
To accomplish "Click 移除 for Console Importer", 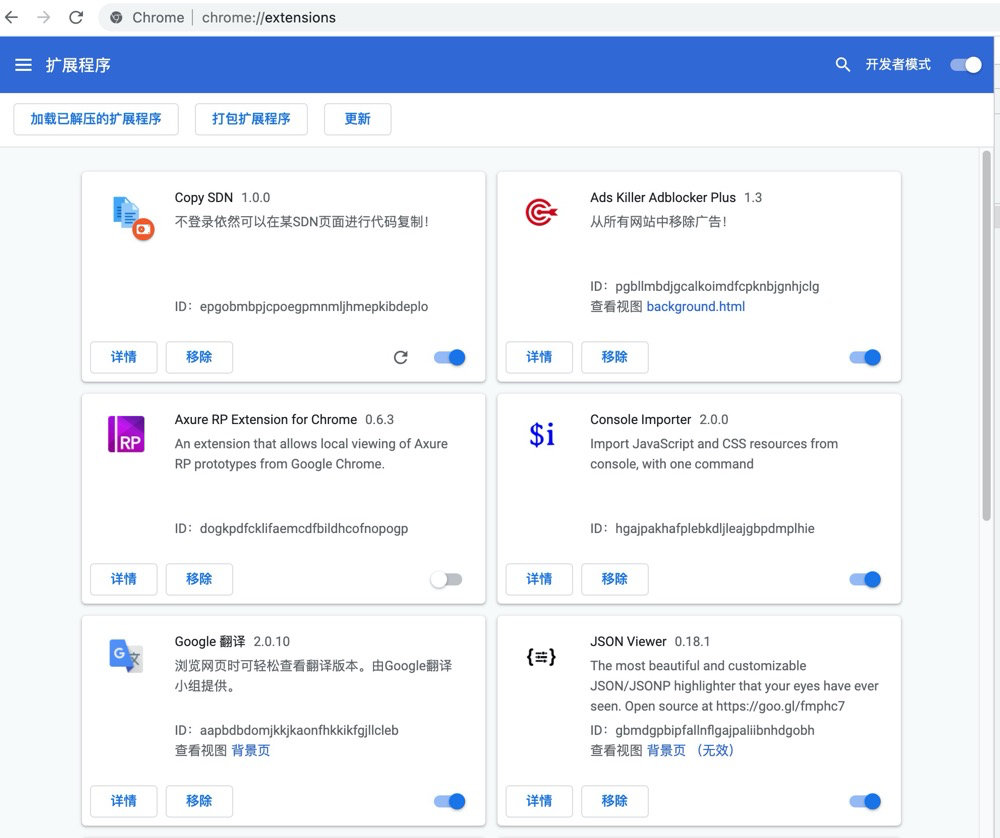I will [x=615, y=579].
